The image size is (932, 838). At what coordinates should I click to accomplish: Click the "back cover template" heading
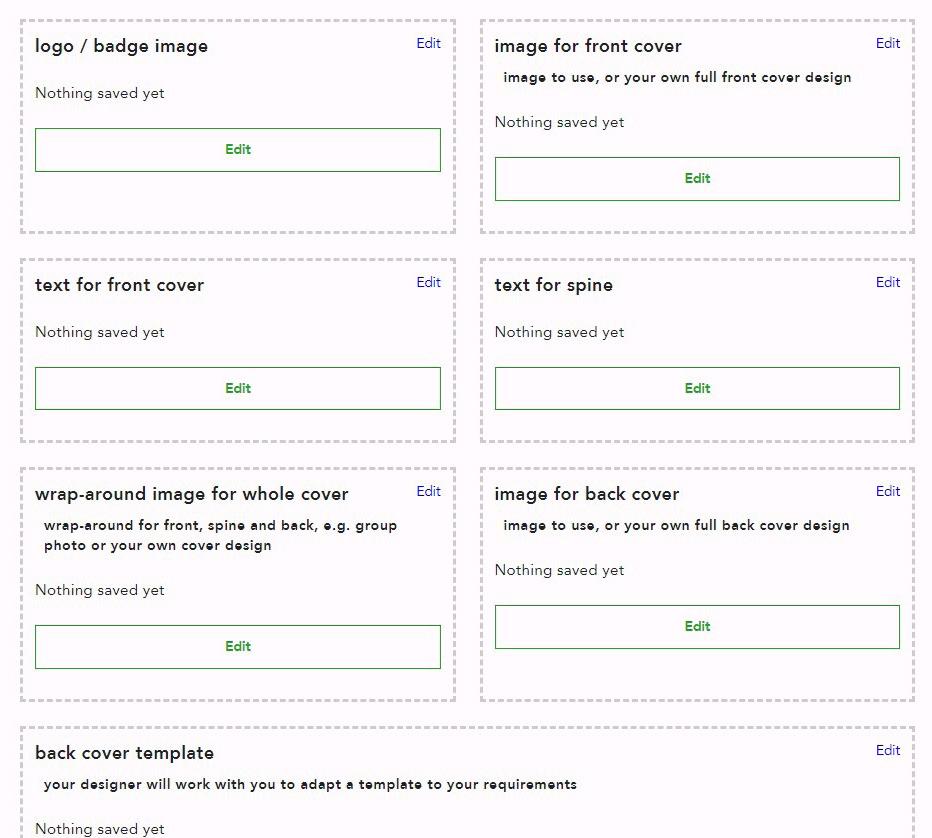click(124, 753)
